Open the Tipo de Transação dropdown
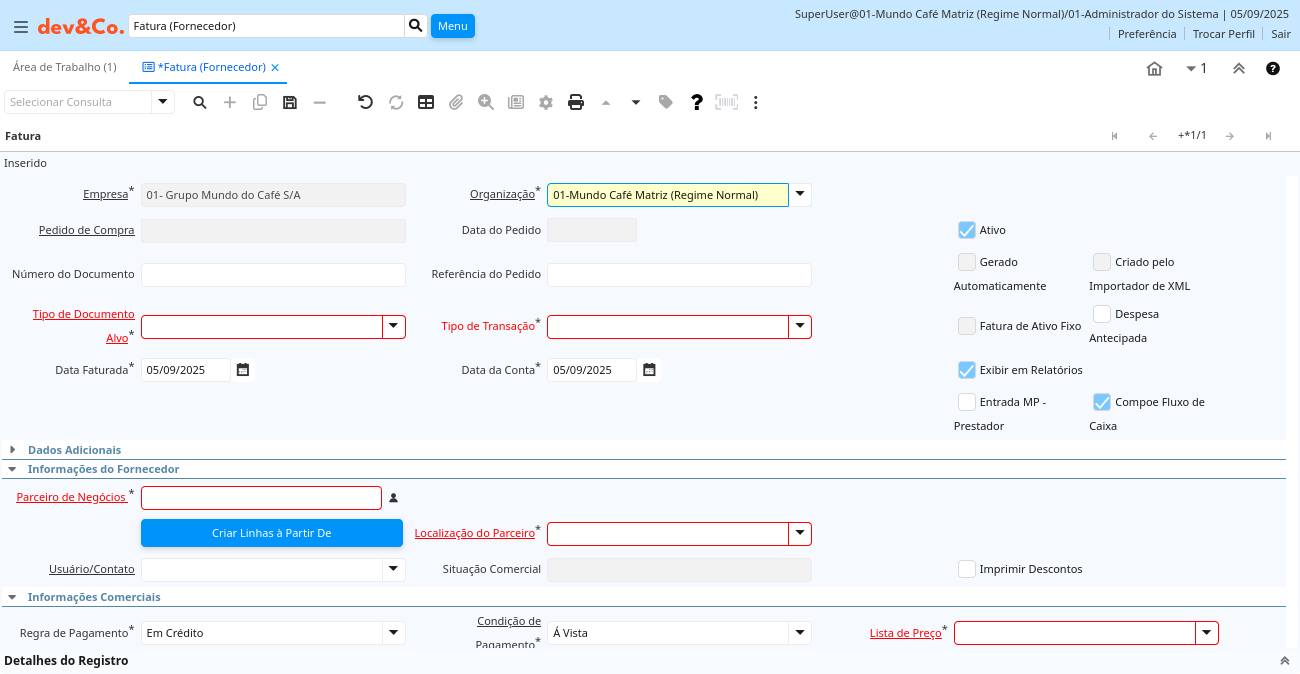1300x674 pixels. (799, 327)
